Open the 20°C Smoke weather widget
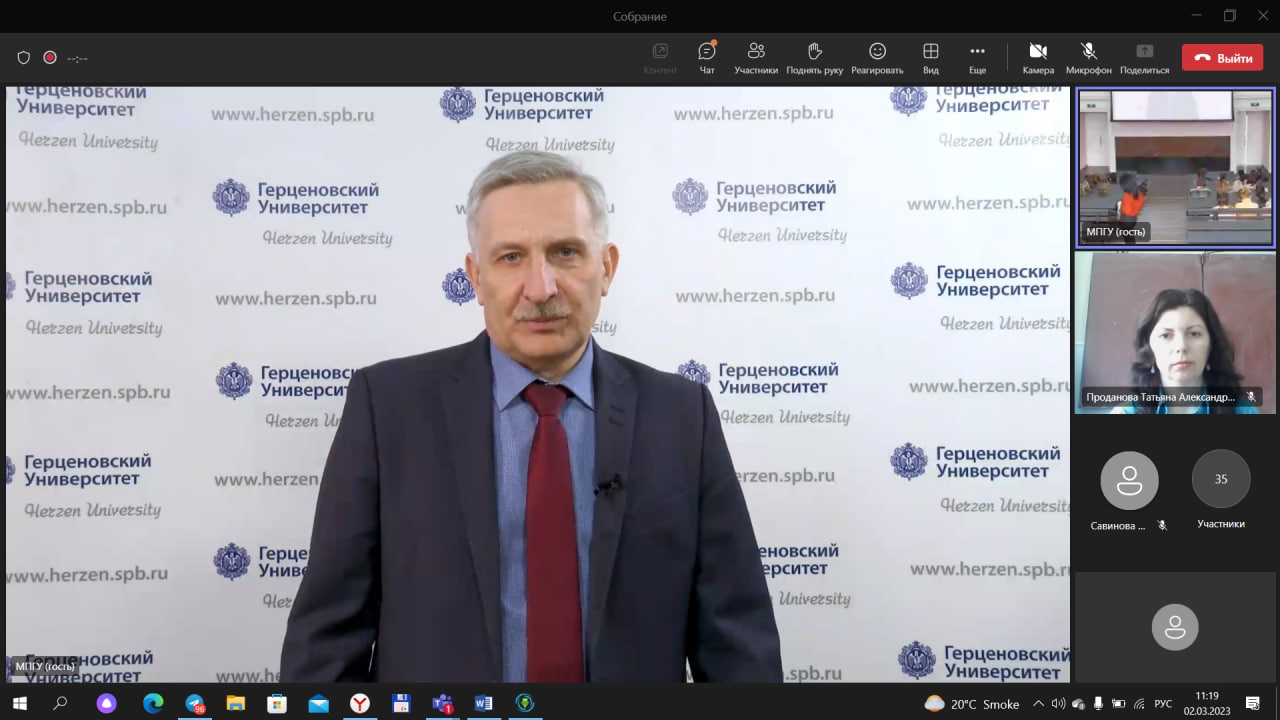This screenshot has height=720, width=1280. click(x=972, y=704)
